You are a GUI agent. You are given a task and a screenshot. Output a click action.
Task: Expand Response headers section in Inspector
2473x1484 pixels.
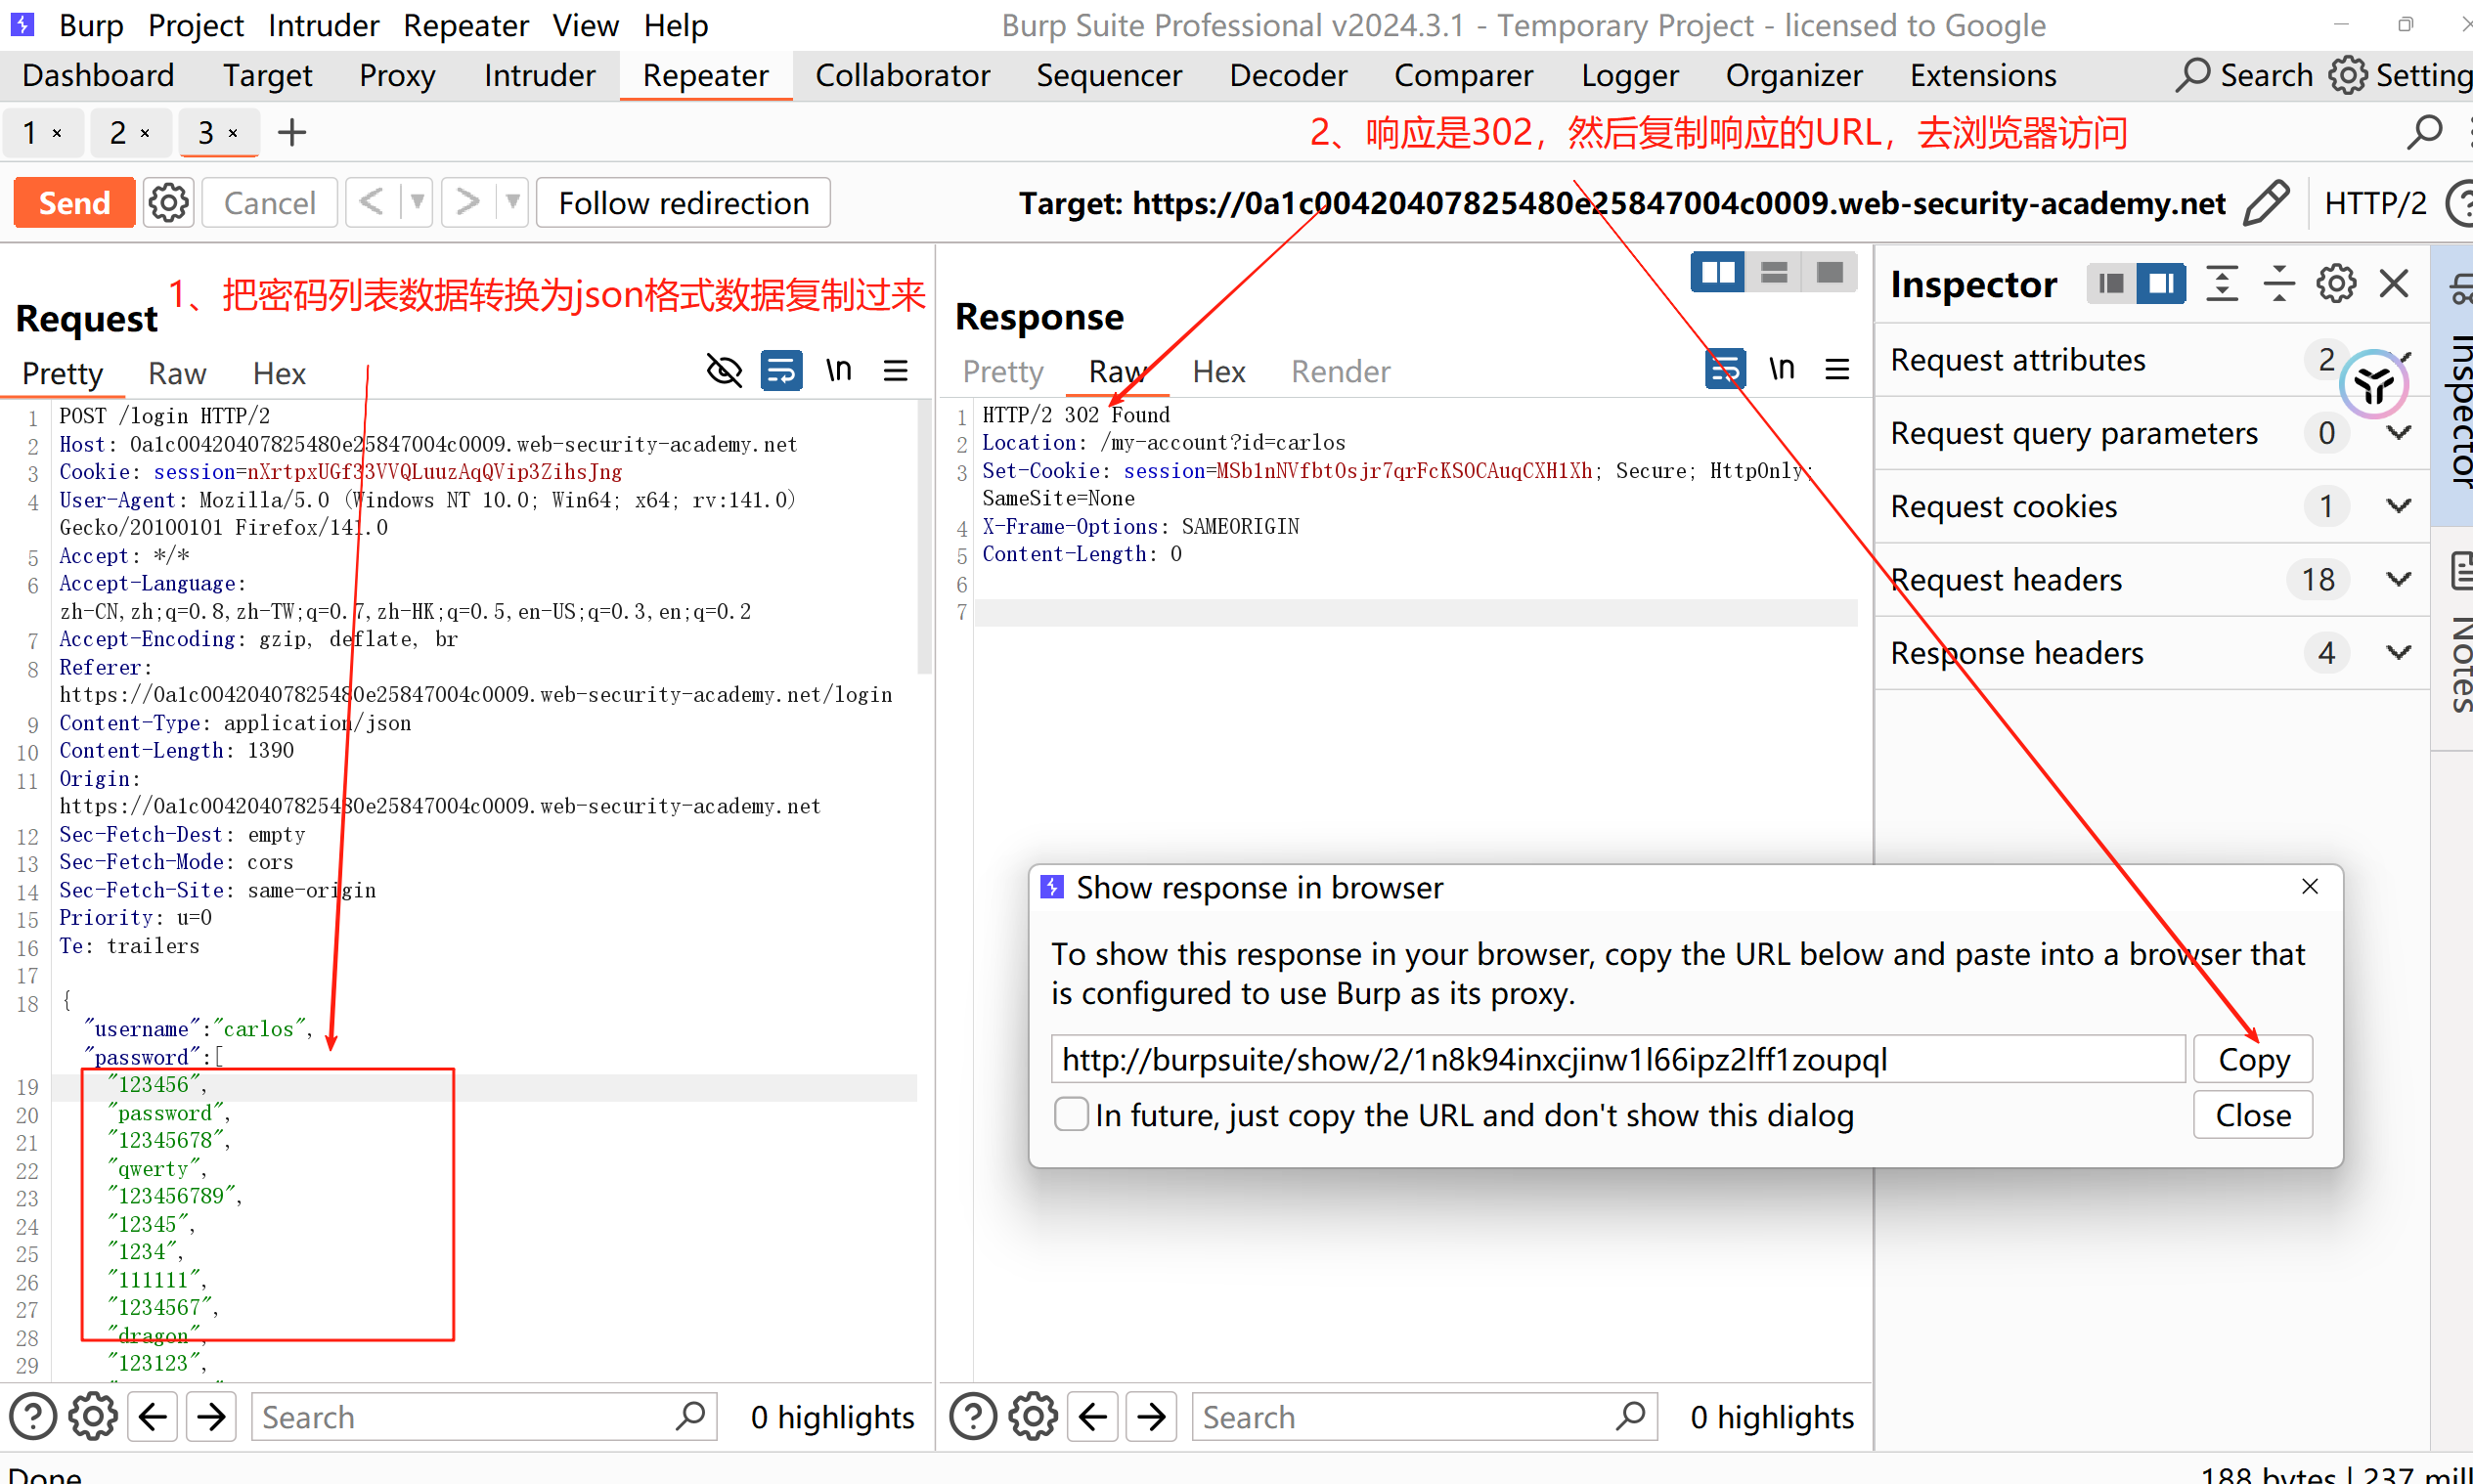pos(2398,653)
